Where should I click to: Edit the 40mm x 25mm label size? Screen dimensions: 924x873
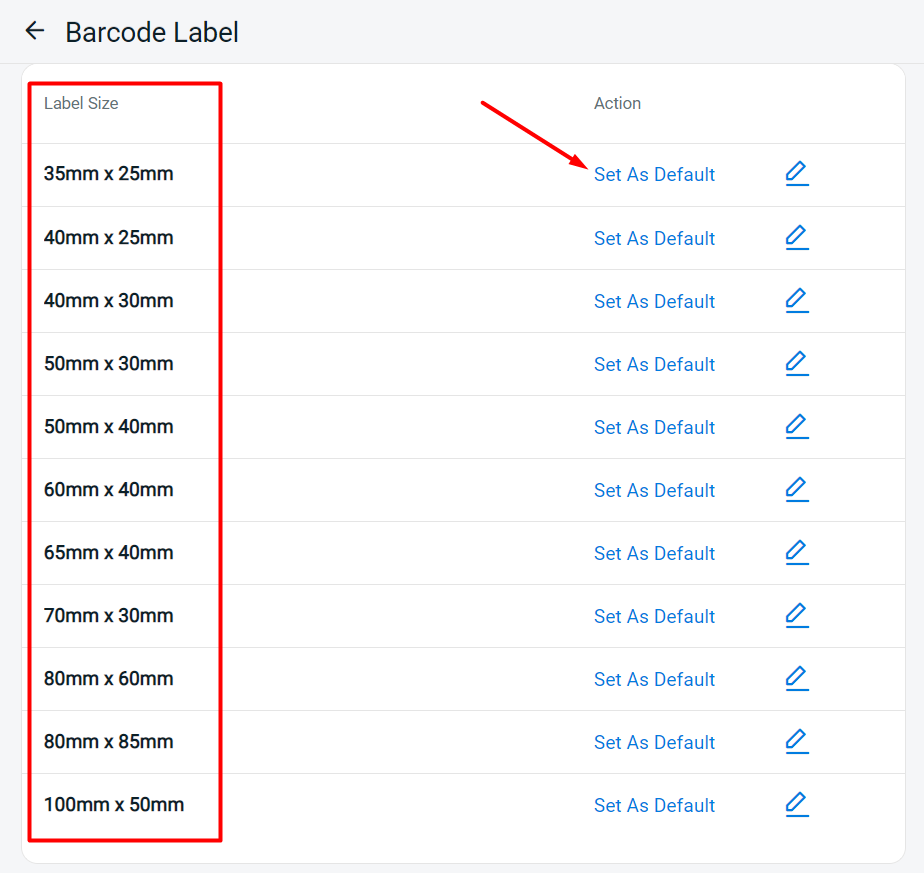[x=796, y=238]
